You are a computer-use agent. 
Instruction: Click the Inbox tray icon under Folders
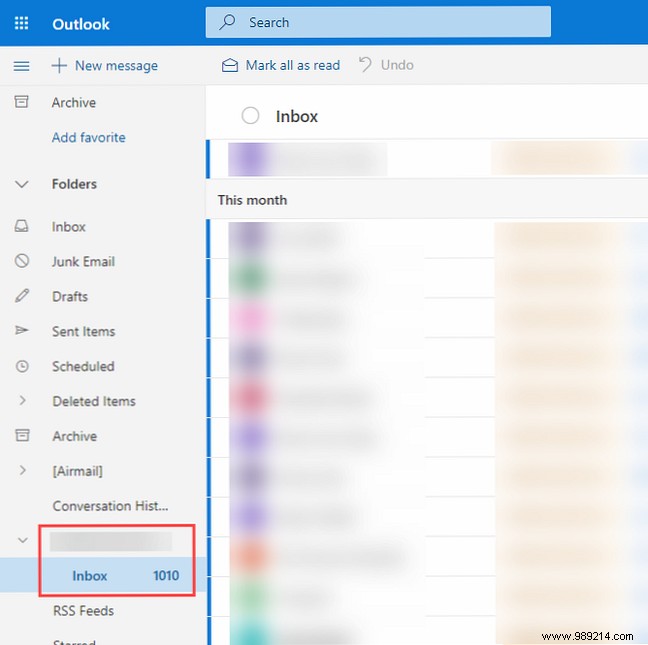click(21, 226)
